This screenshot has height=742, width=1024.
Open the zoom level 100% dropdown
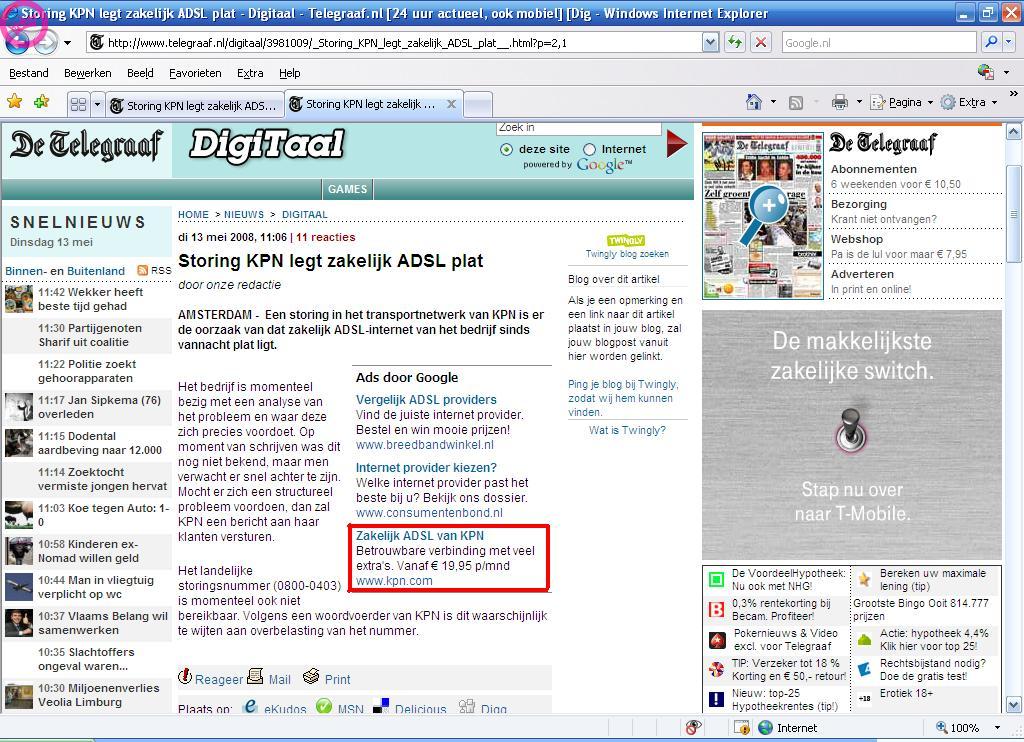point(997,728)
